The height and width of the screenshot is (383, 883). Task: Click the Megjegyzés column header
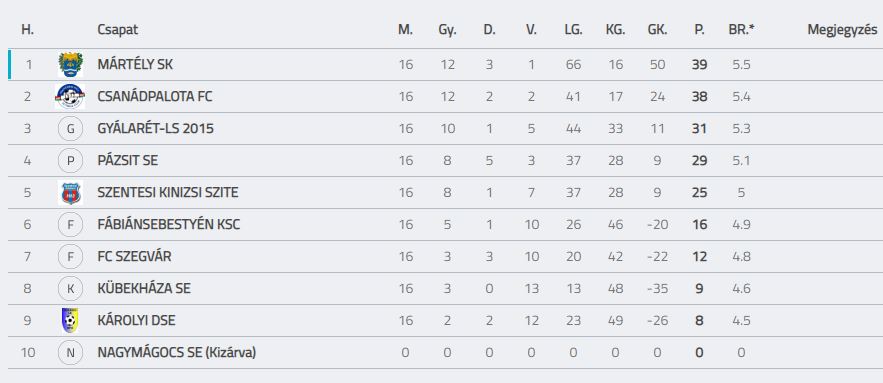(x=842, y=30)
